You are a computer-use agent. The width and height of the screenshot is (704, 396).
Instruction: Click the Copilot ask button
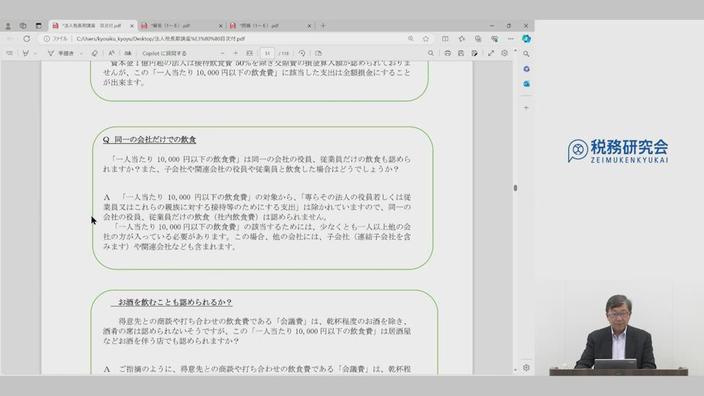164,53
